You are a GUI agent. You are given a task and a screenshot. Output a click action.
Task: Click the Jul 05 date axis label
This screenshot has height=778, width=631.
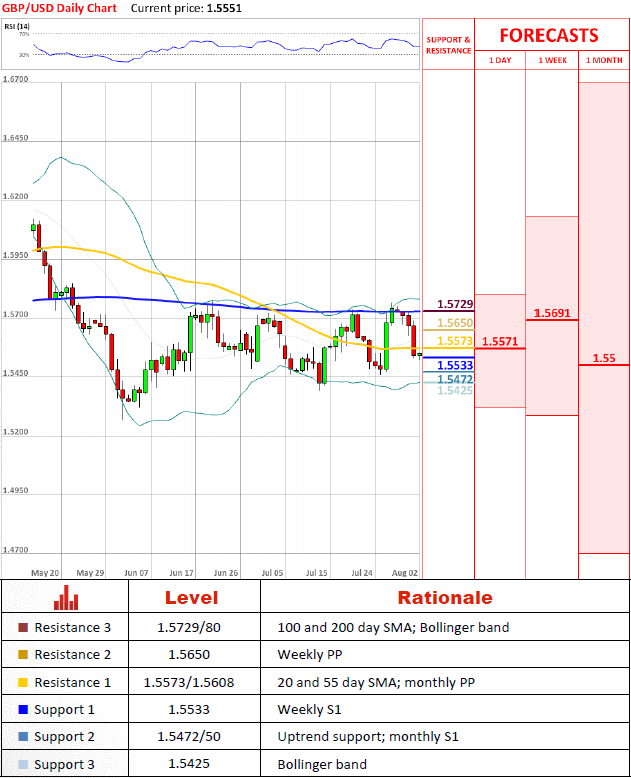(x=272, y=573)
